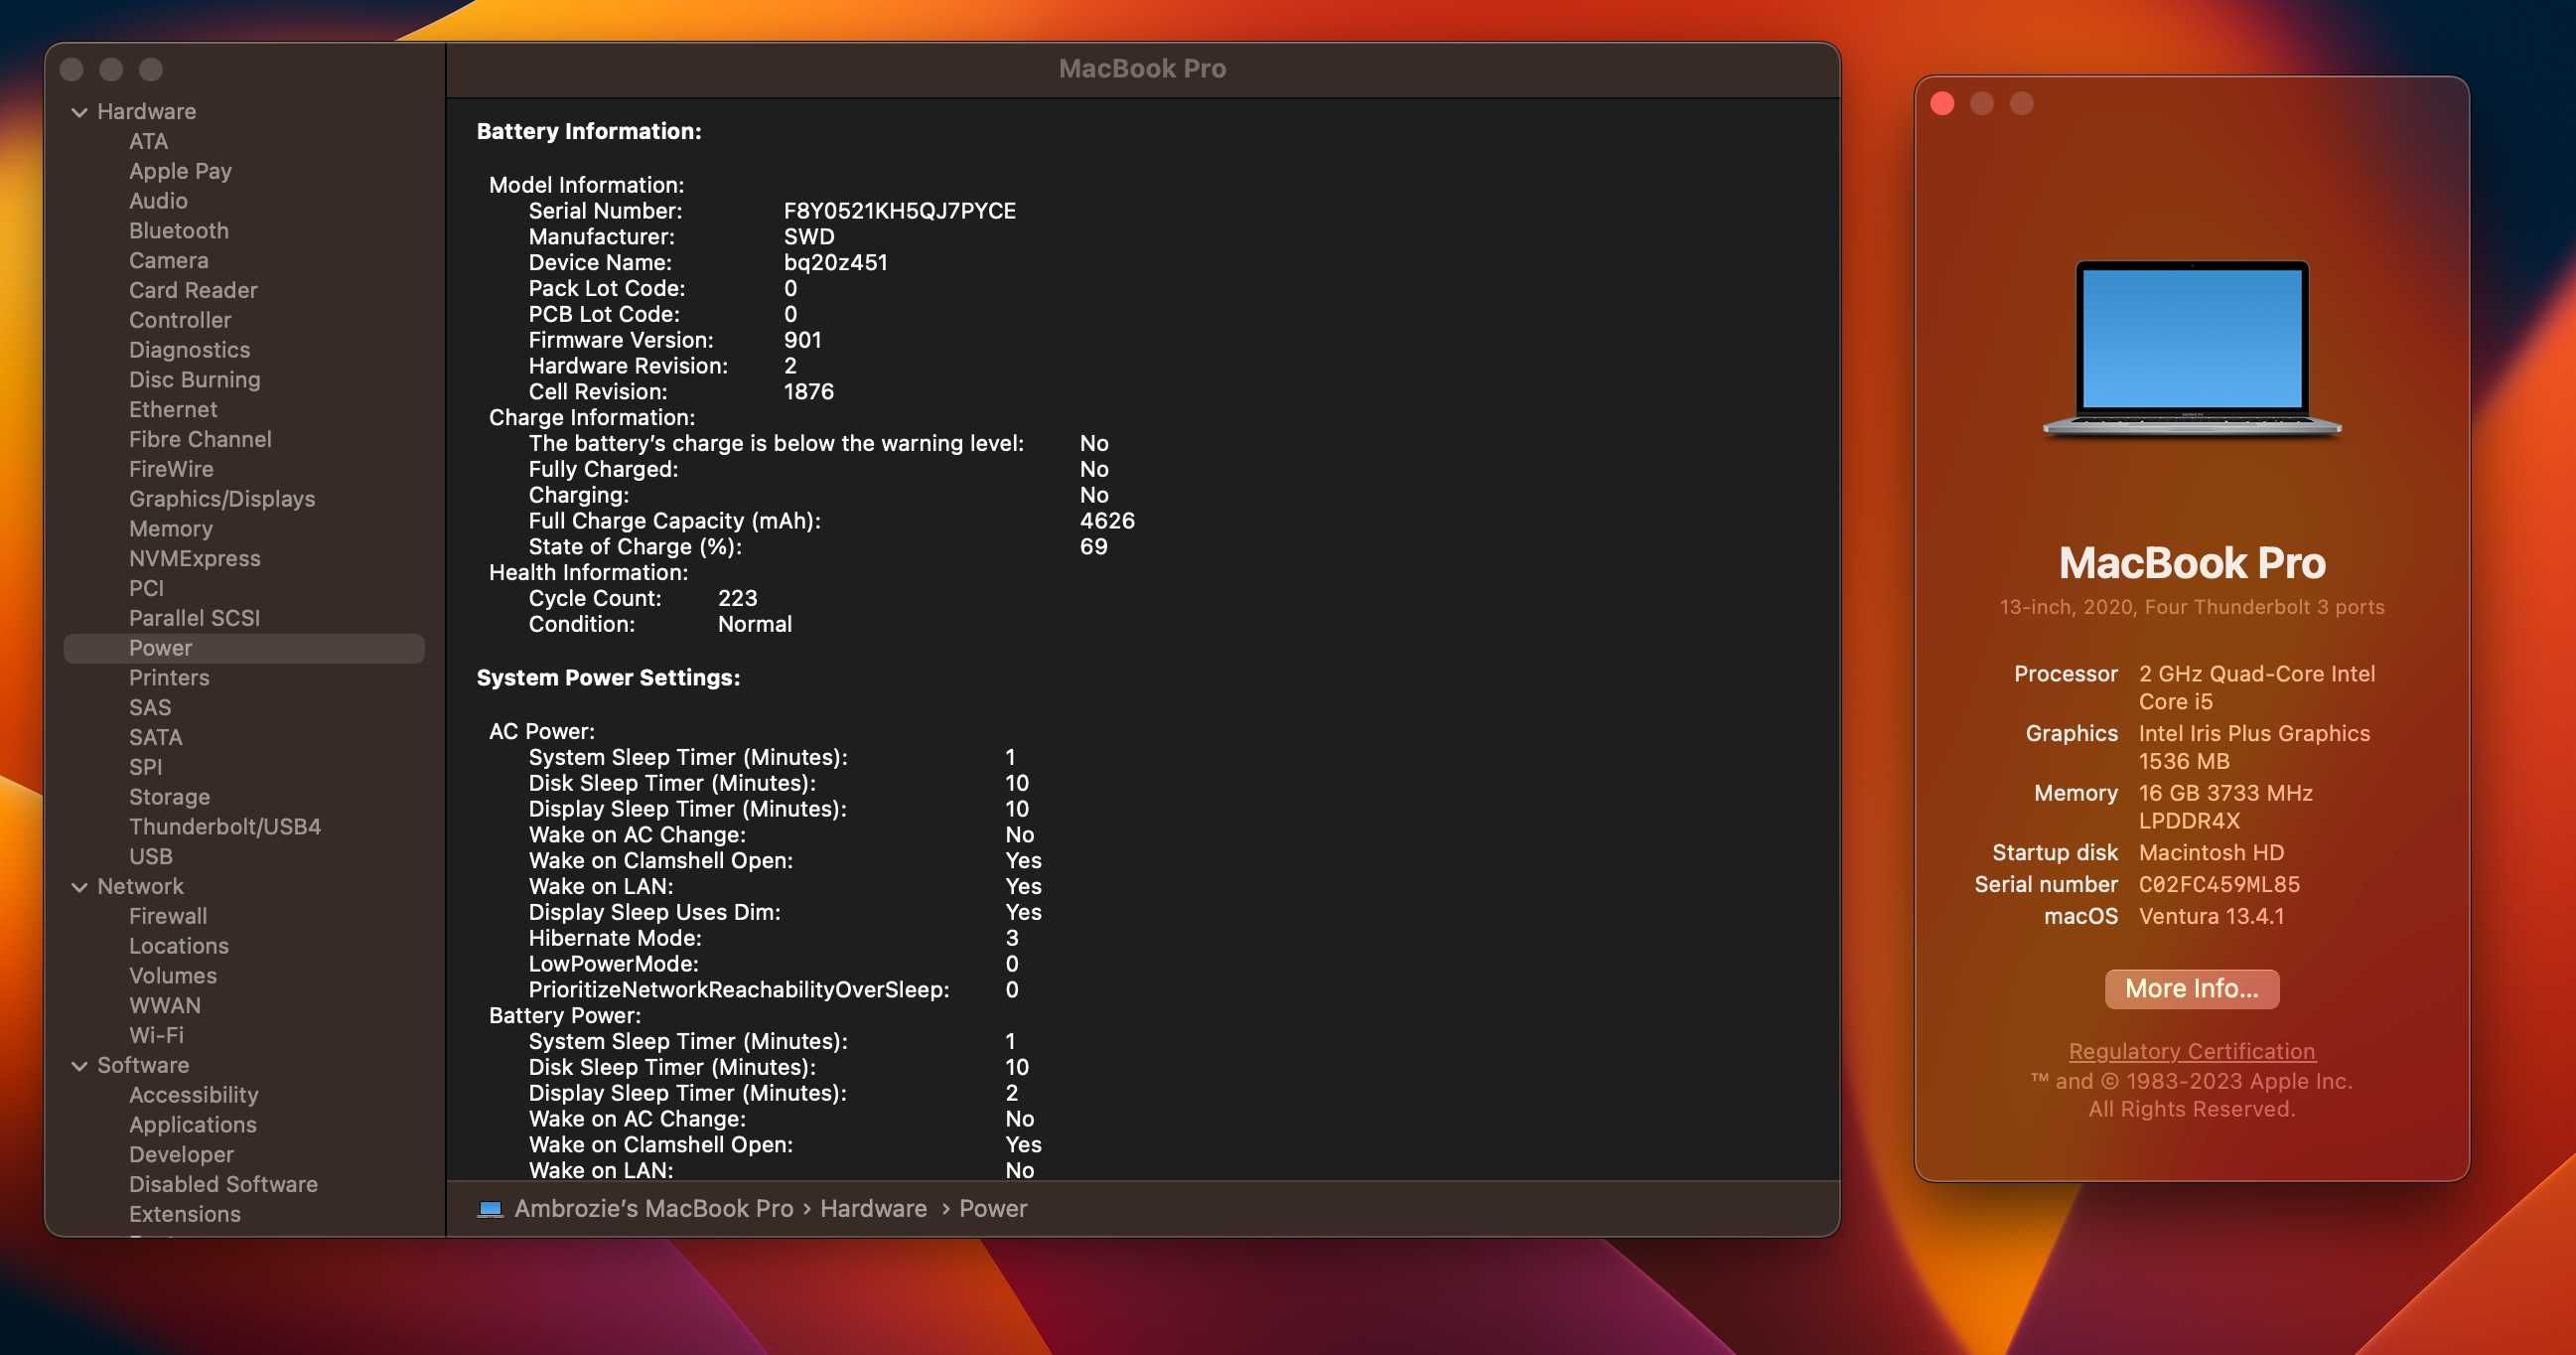Select Card Reader in the sidebar
Screen dimensions: 2576x1355
click(193, 290)
